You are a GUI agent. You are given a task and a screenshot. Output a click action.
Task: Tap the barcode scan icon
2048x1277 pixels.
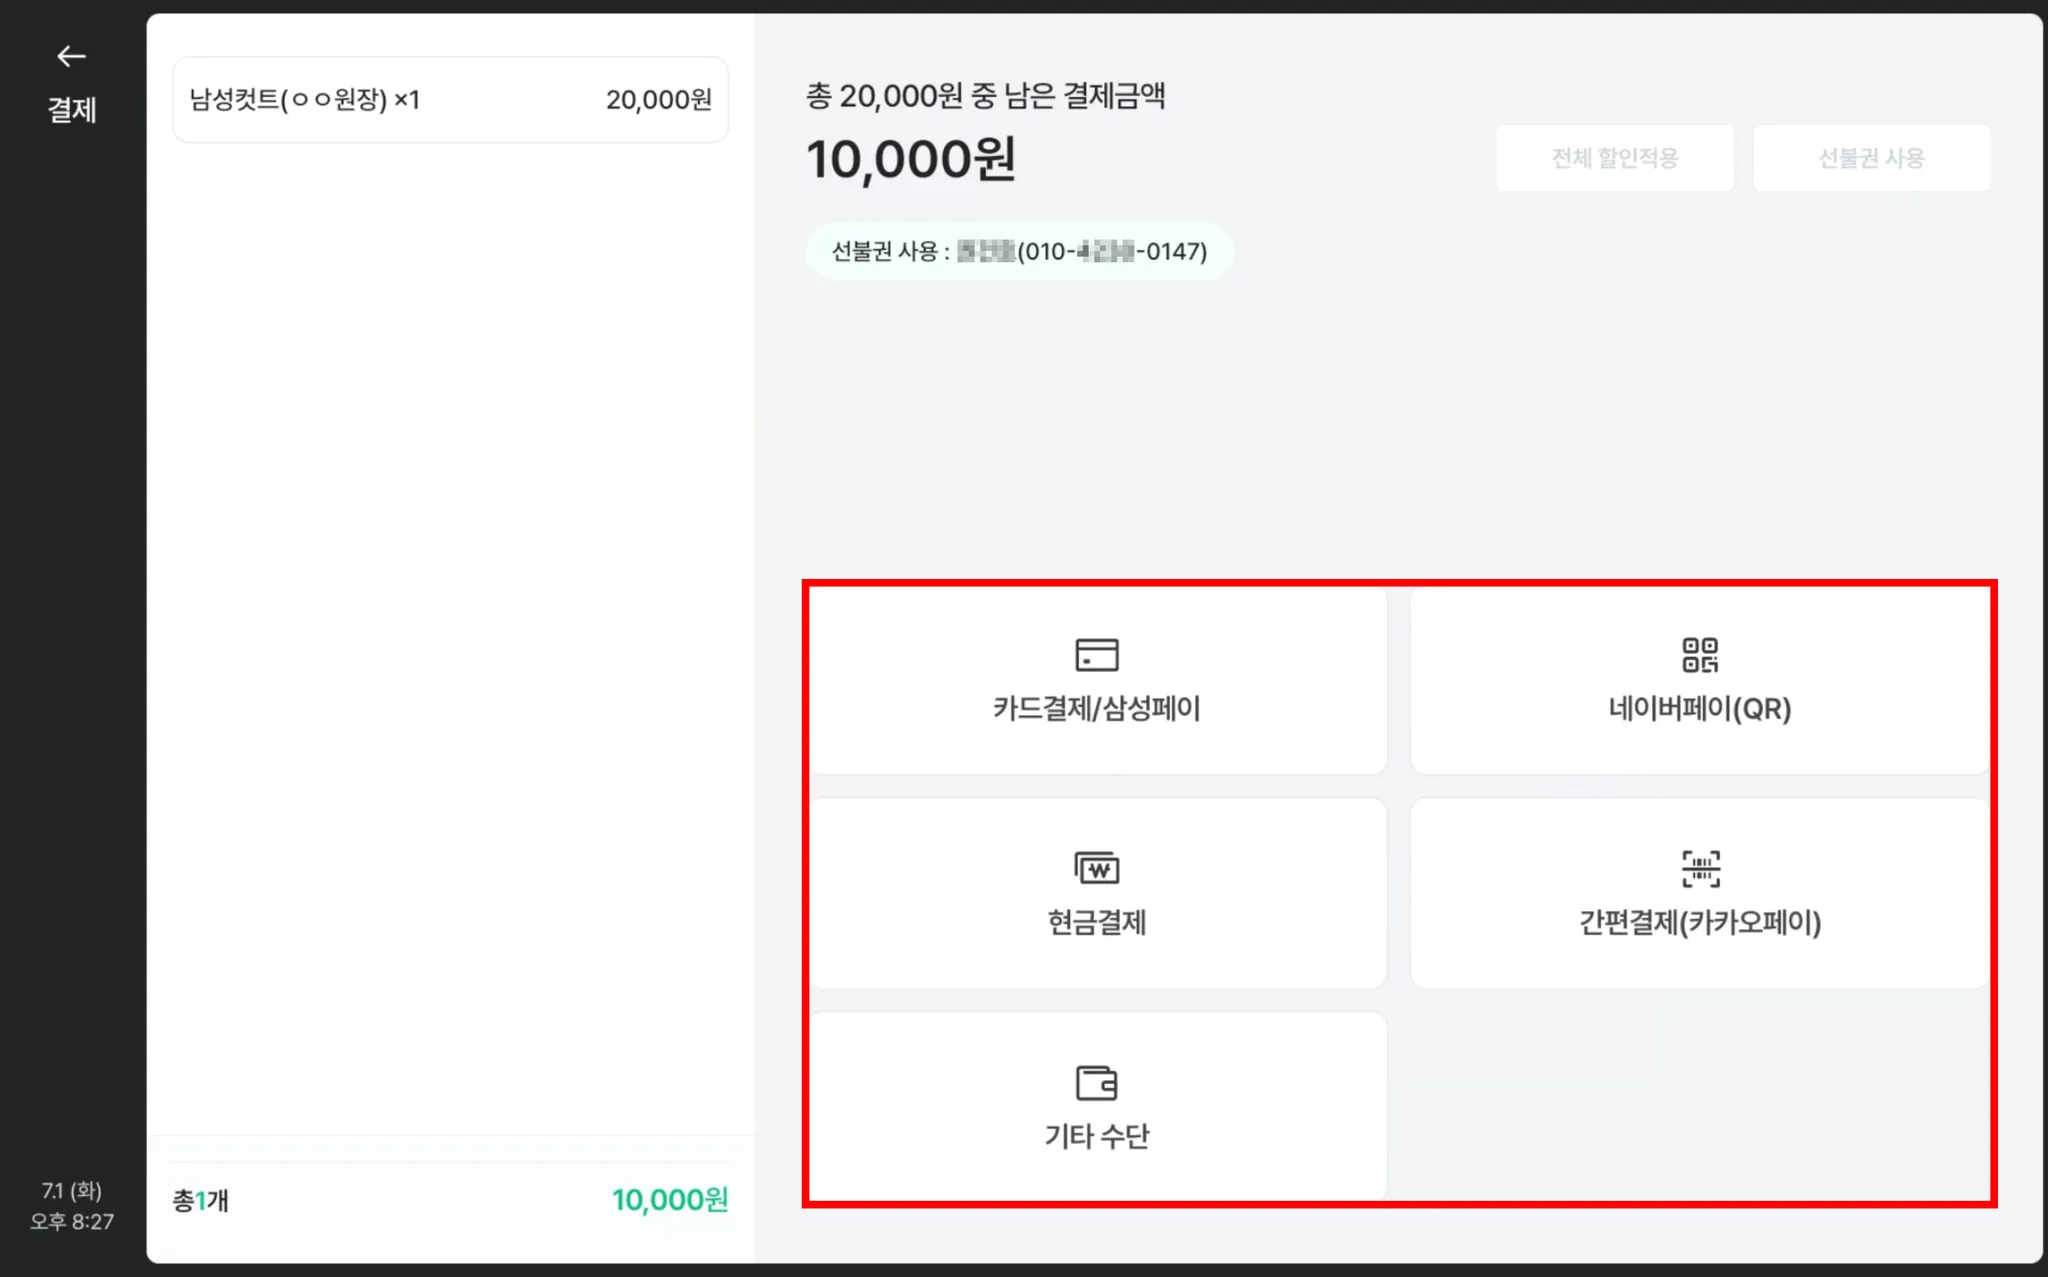[1700, 868]
